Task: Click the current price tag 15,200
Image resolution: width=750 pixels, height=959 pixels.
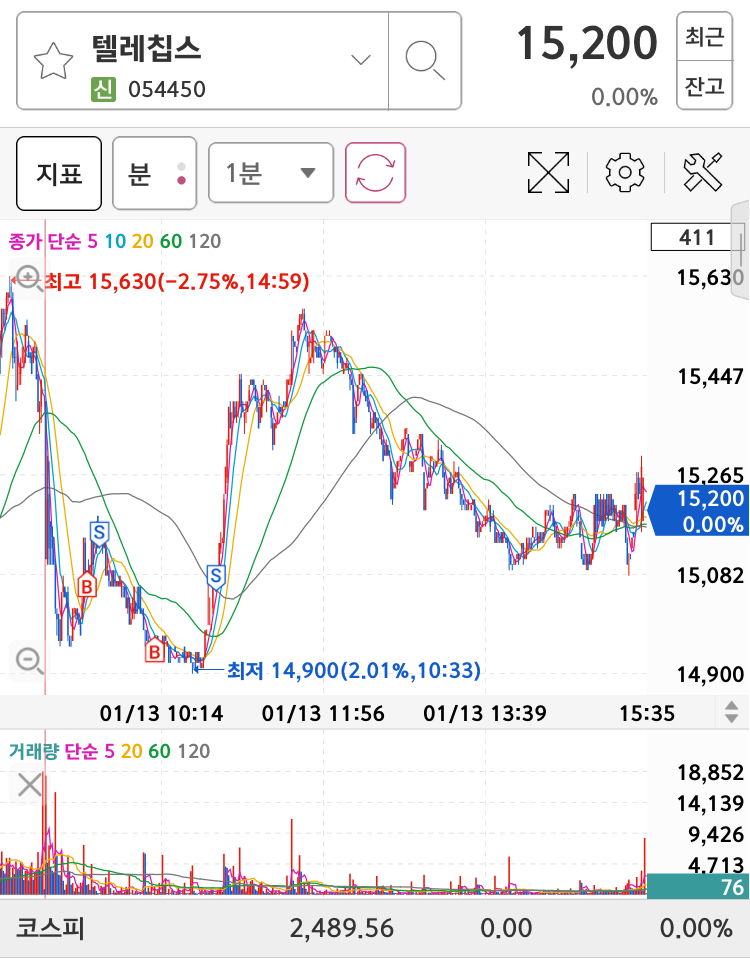Action: point(699,511)
